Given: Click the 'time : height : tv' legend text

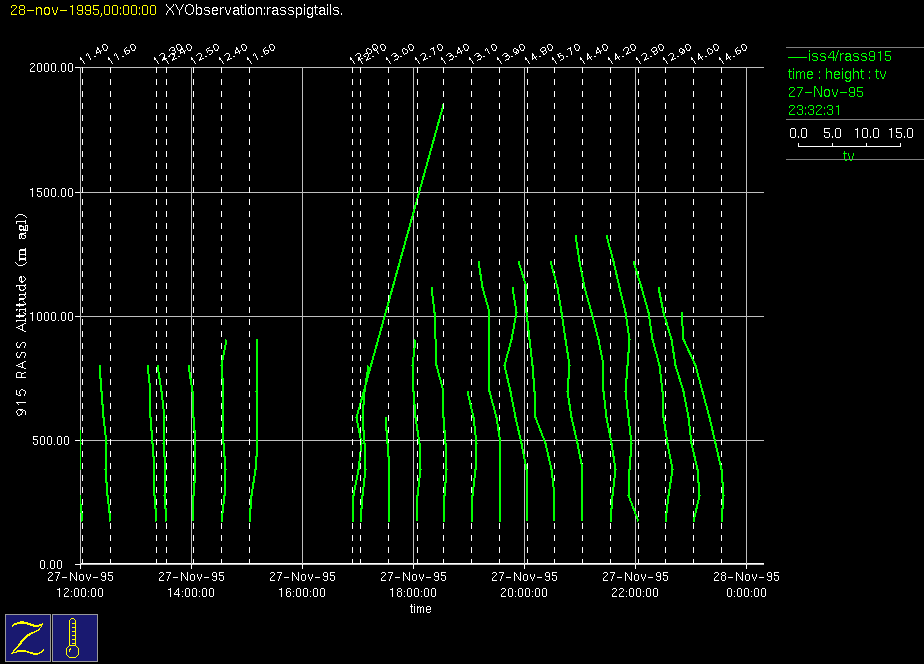Looking at the screenshot, I should [837, 74].
